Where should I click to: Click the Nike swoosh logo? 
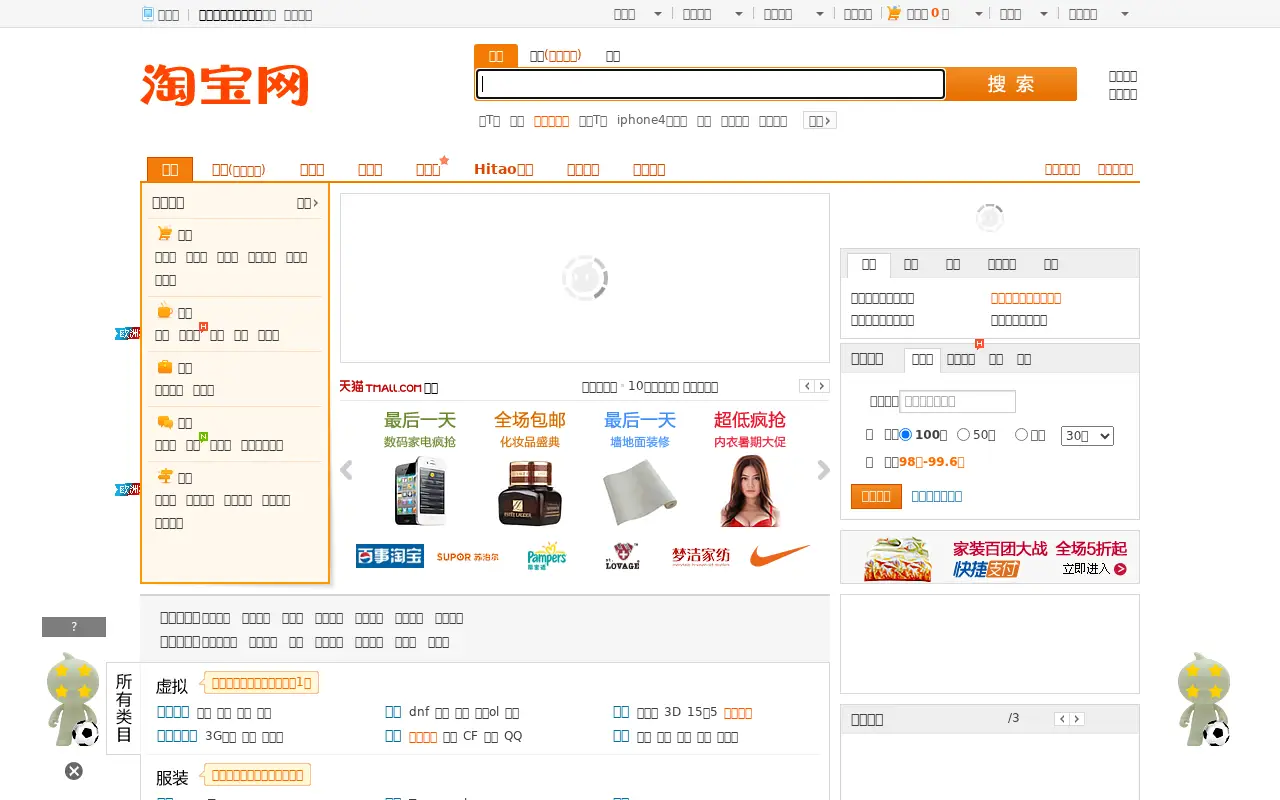point(780,555)
